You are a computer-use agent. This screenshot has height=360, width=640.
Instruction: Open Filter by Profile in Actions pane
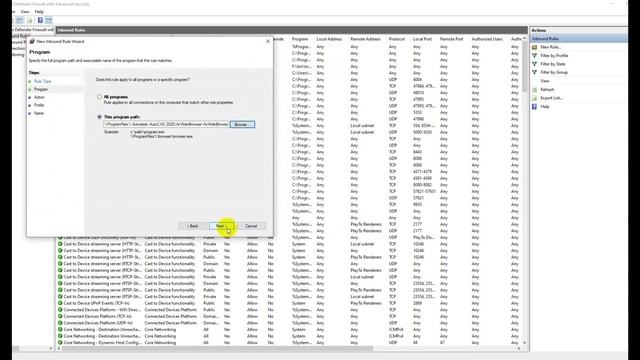tap(554, 56)
